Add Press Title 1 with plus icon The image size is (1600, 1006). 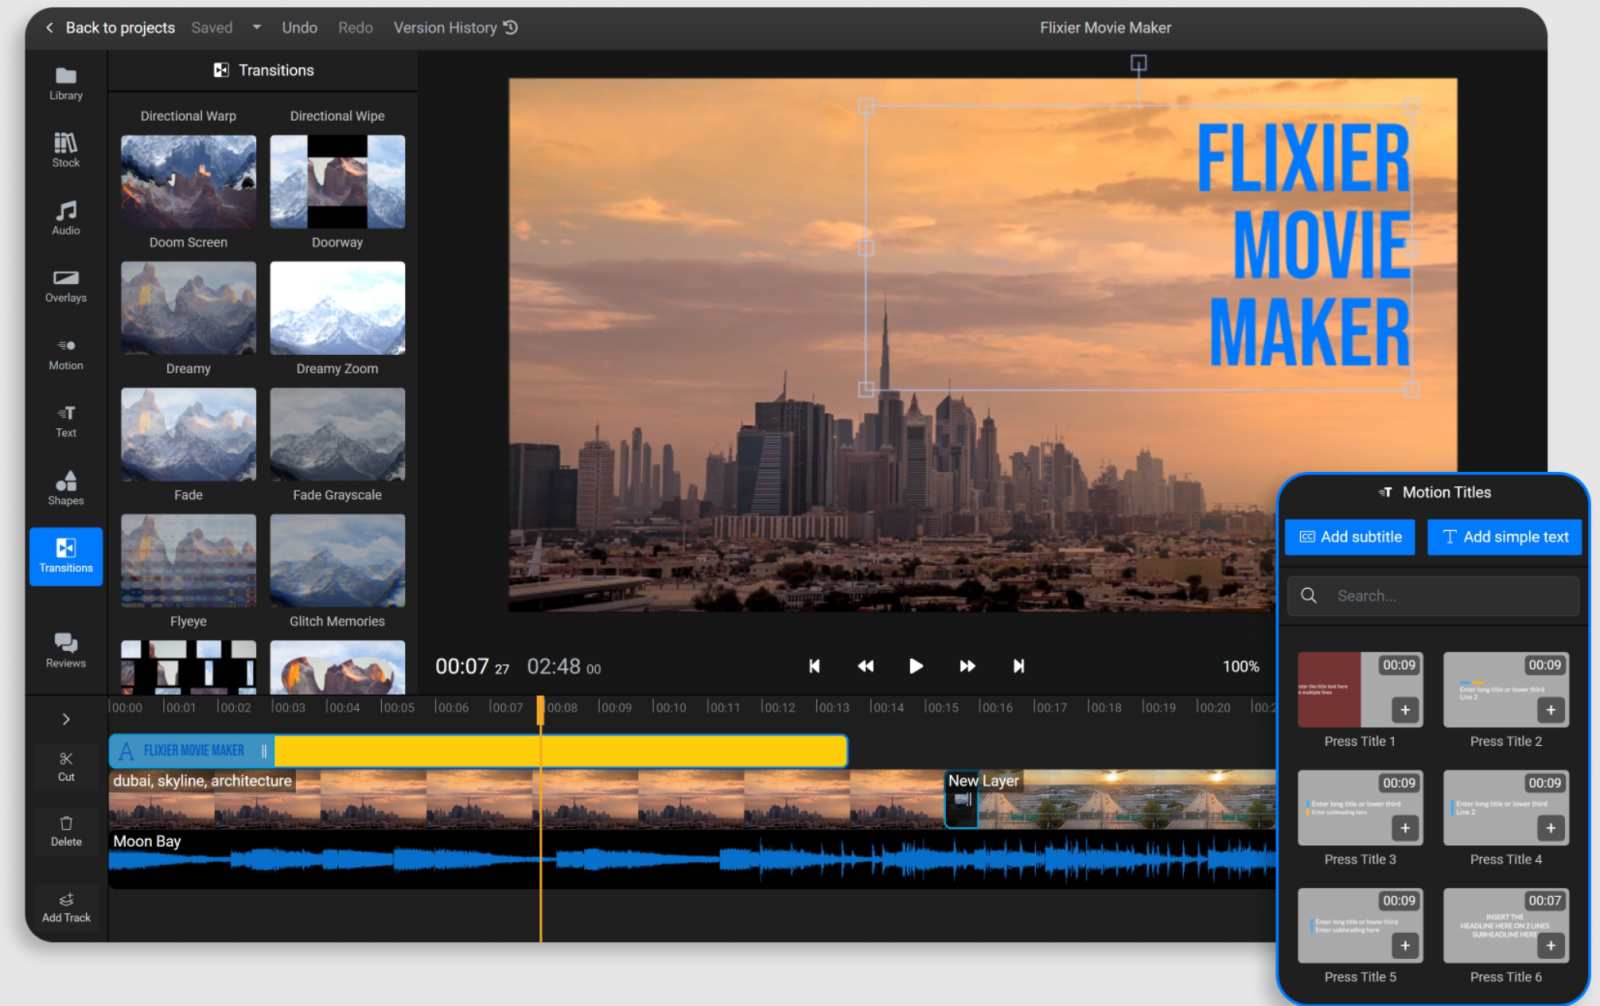pyautogui.click(x=1405, y=710)
